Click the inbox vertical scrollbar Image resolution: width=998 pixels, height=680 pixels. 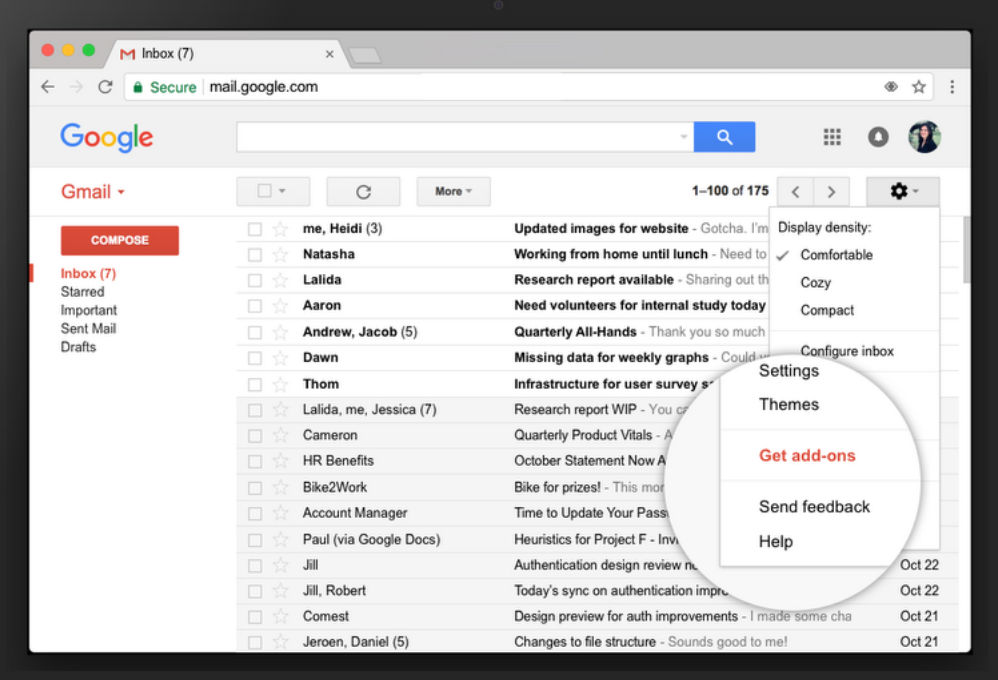(x=966, y=250)
